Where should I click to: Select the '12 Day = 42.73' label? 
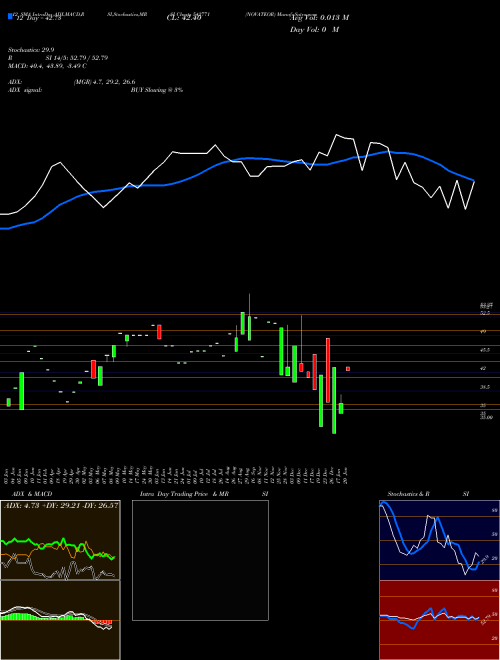[x=39, y=18]
